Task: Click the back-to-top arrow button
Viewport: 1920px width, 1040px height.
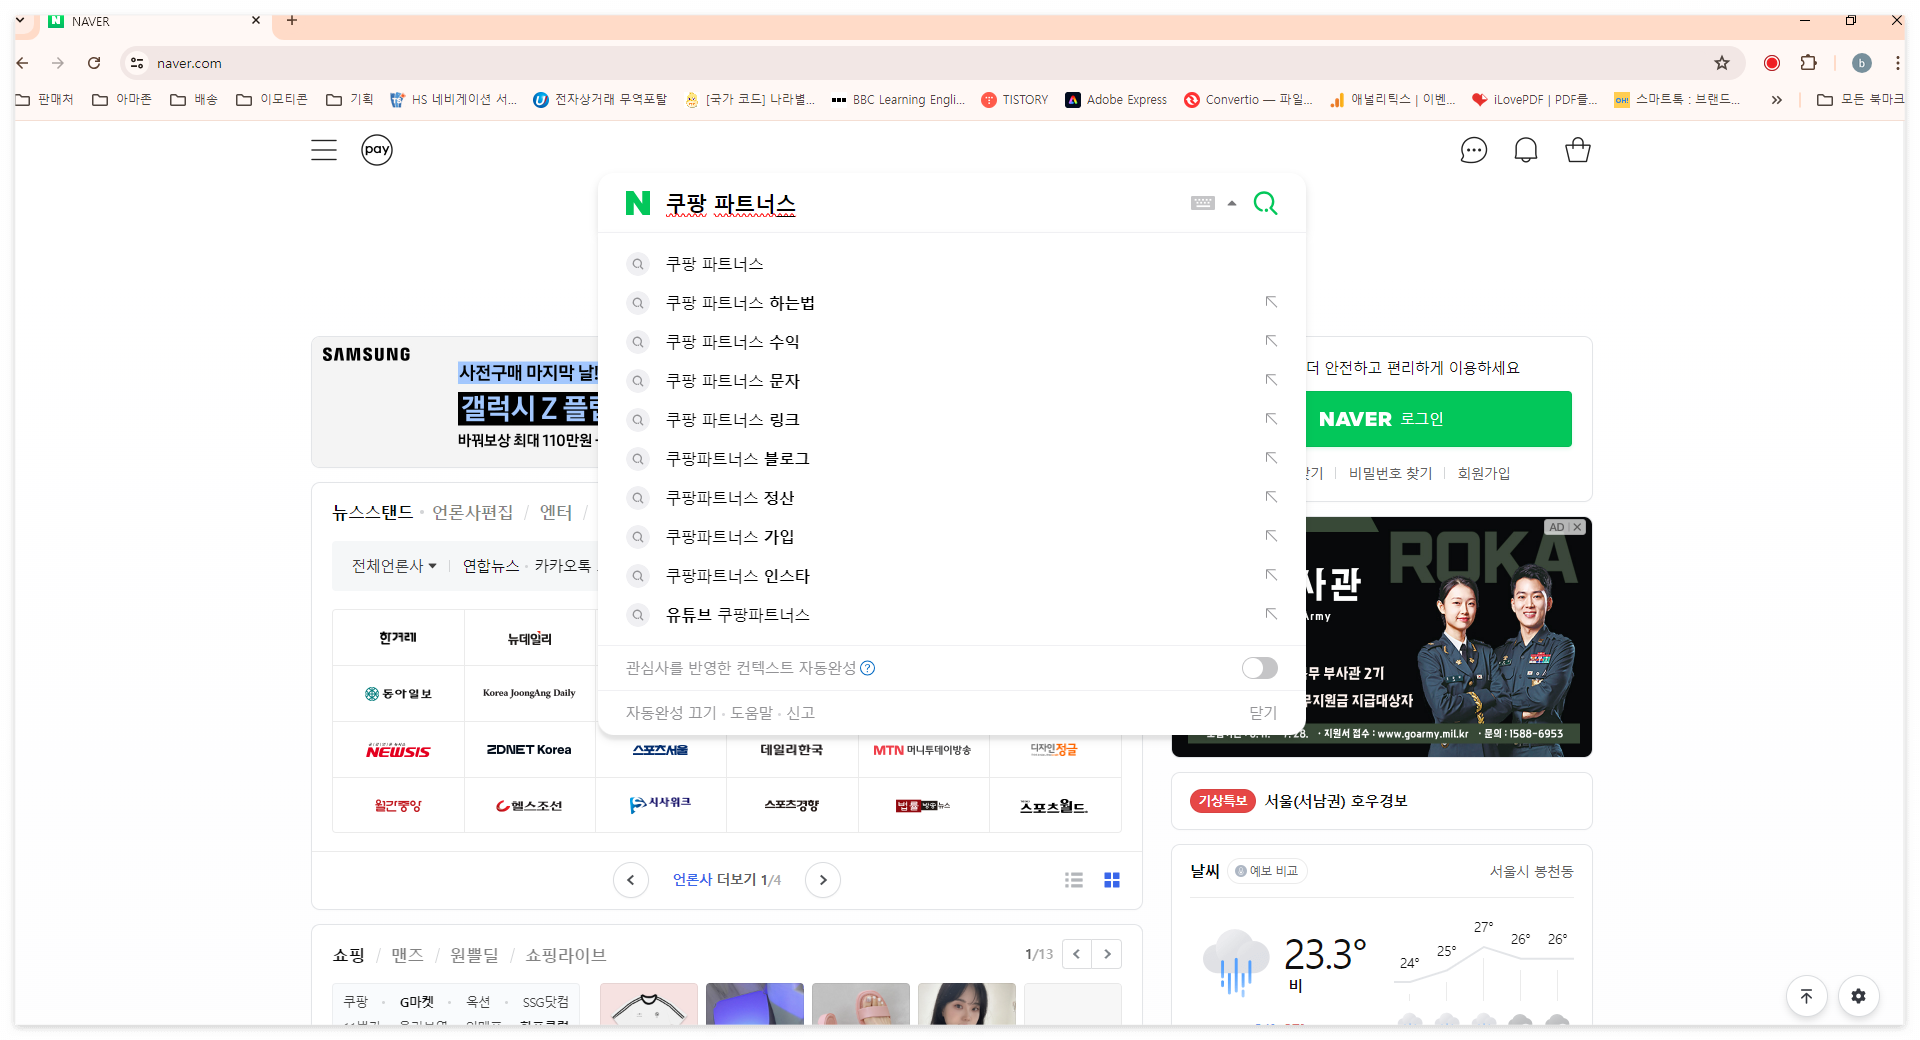Action: 1806,996
